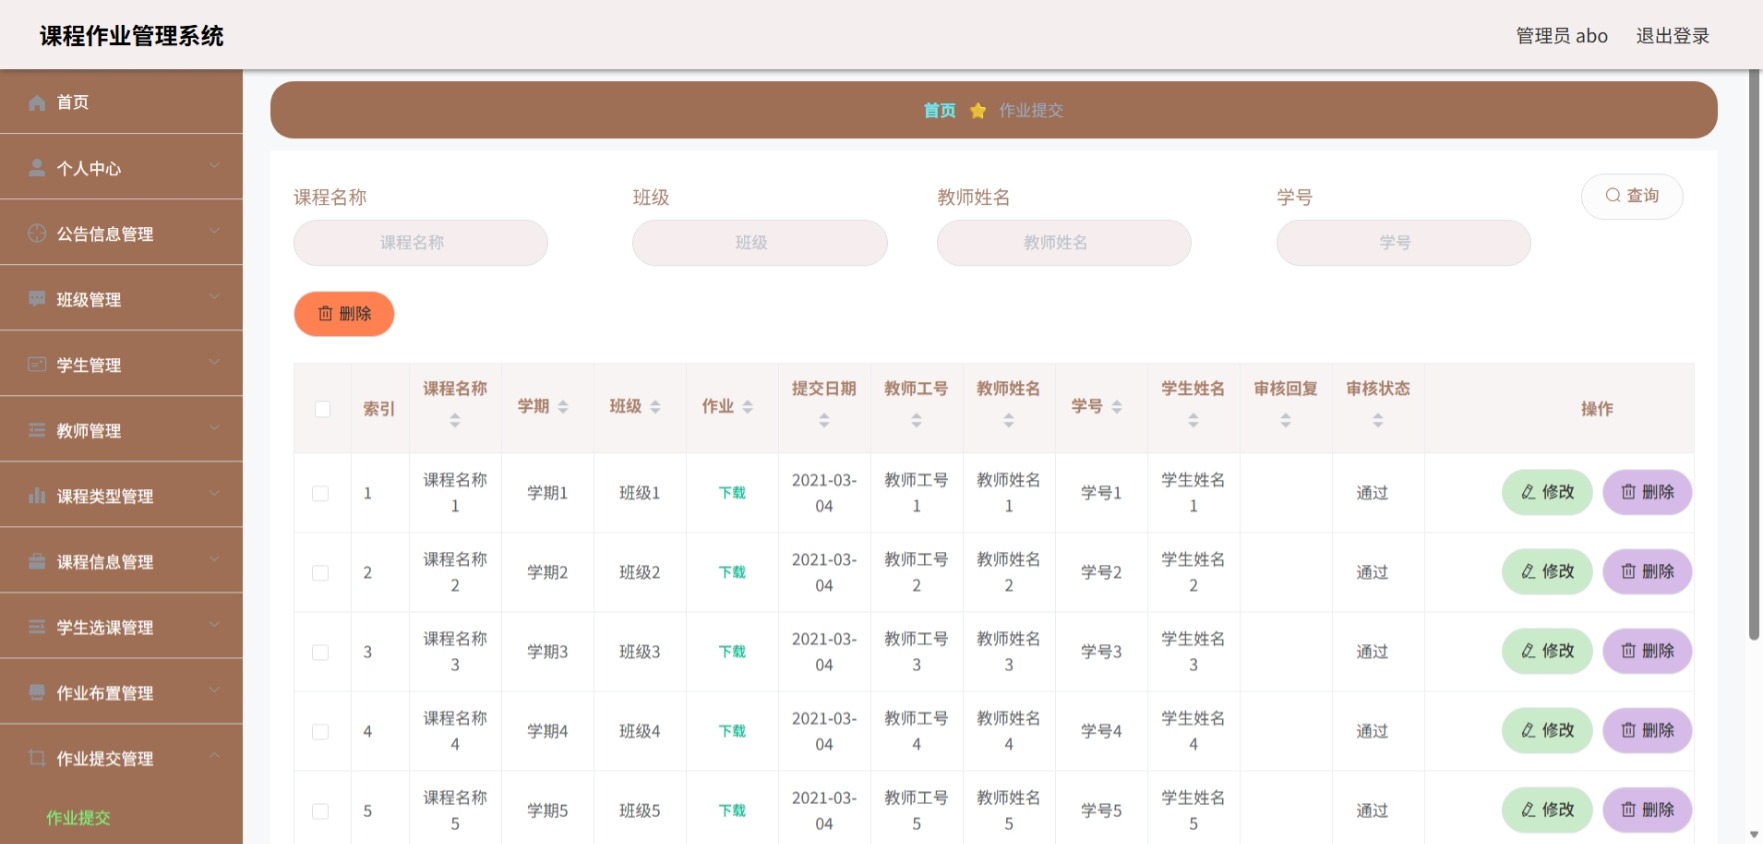Image resolution: width=1763 pixels, height=844 pixels.
Task: Click 修改 for row 4
Action: coord(1547,730)
